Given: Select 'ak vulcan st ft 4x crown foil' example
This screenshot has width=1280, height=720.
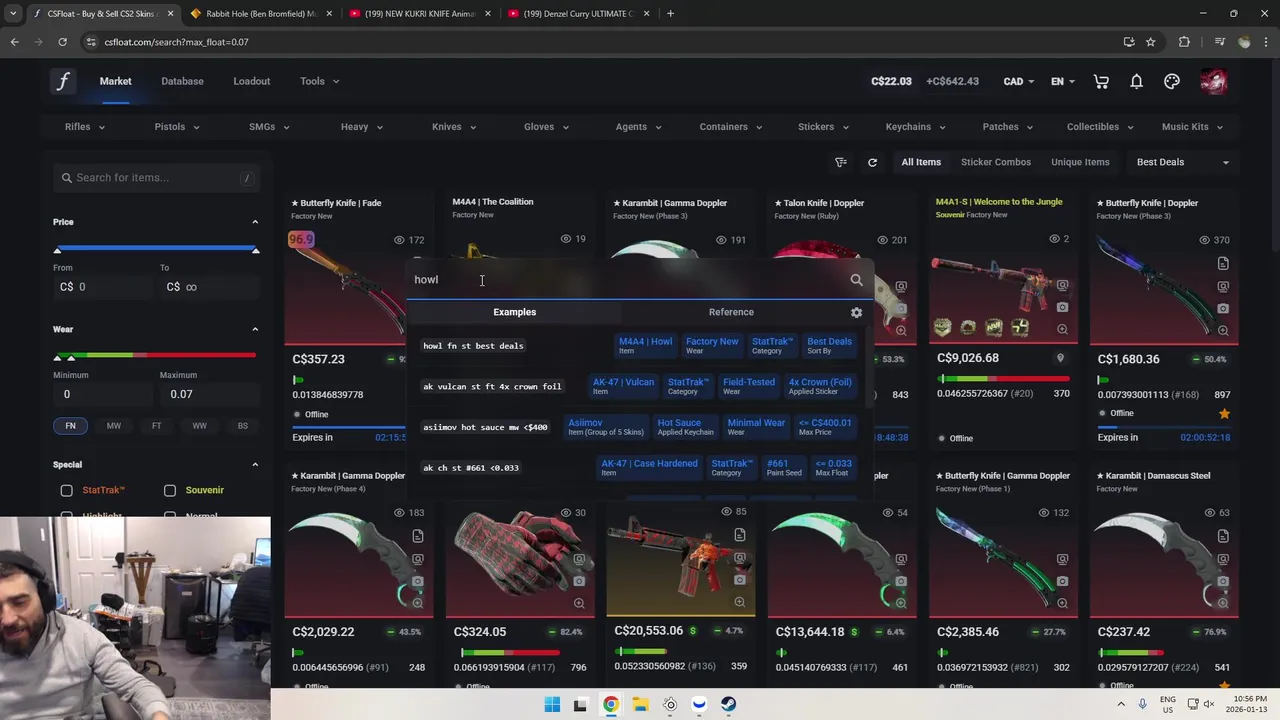Looking at the screenshot, I should tap(492, 386).
